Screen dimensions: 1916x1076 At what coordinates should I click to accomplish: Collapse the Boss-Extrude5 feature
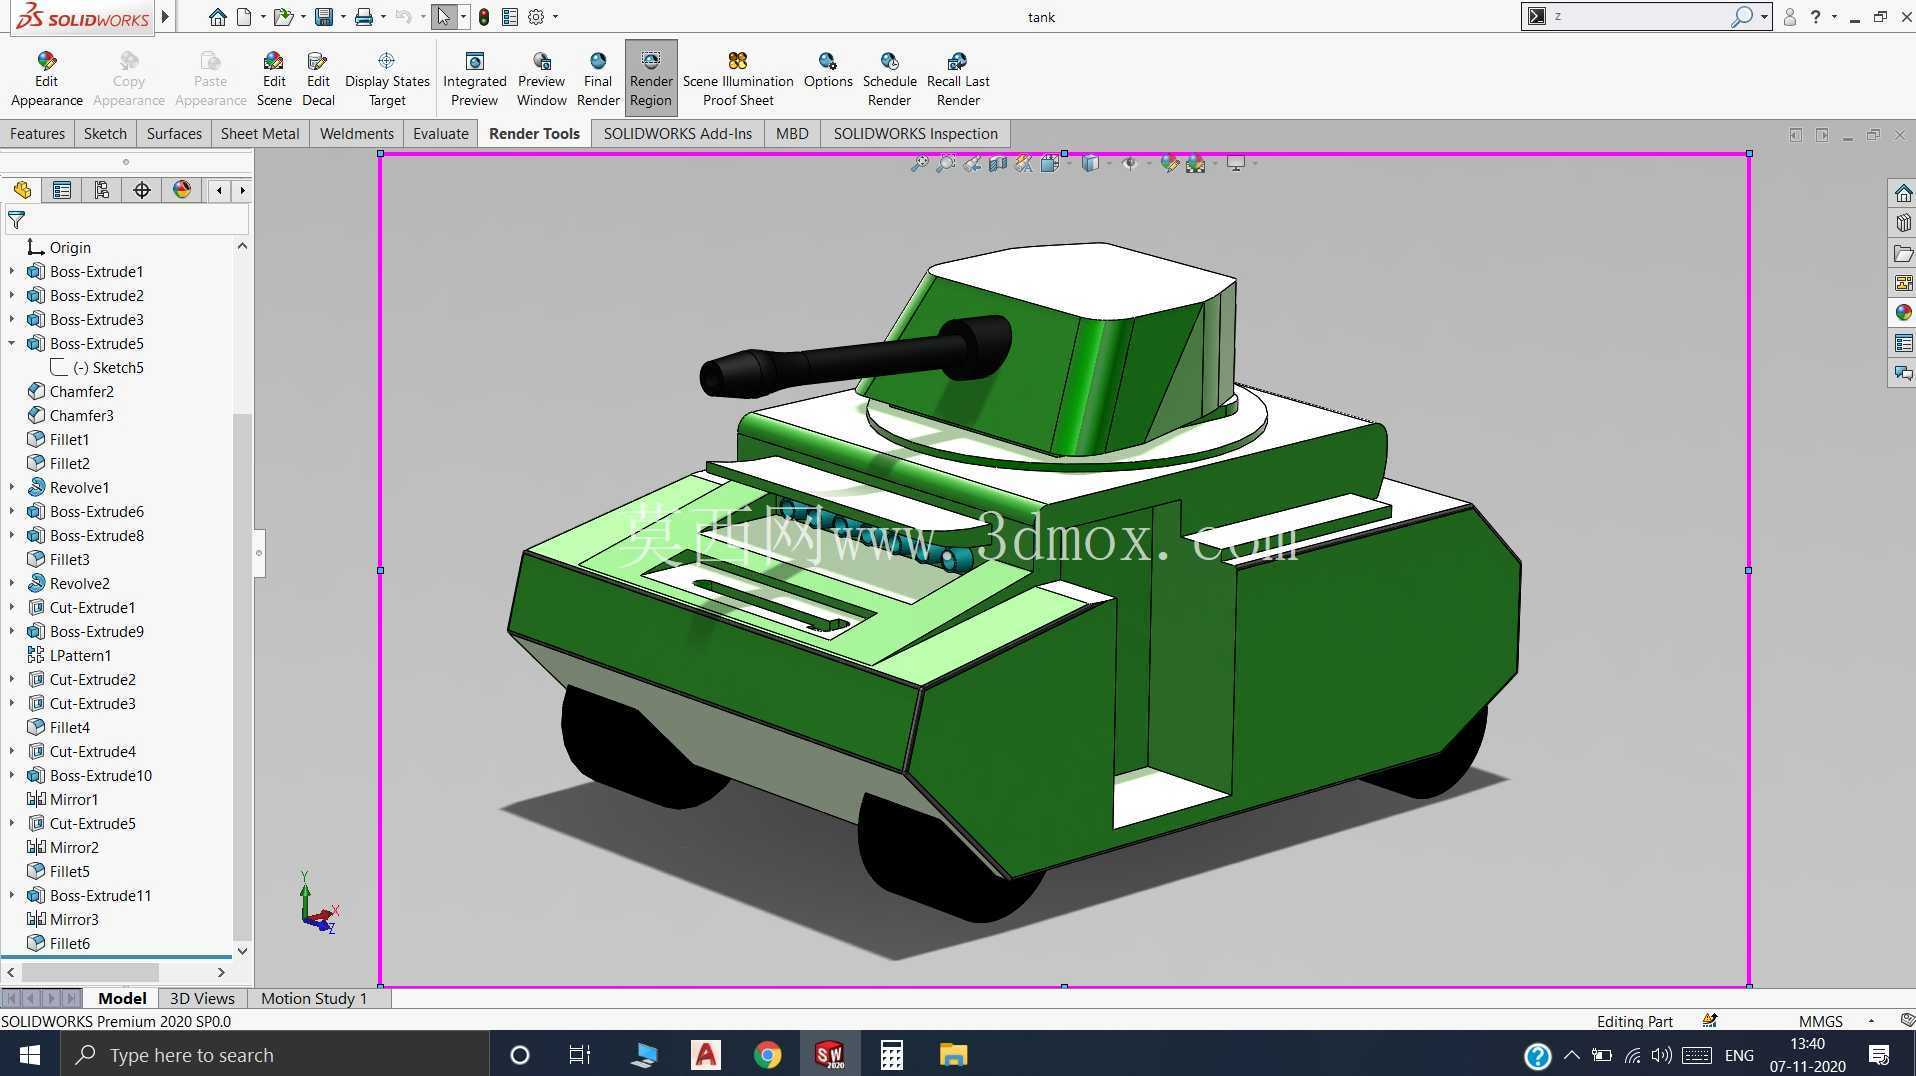pyautogui.click(x=12, y=343)
